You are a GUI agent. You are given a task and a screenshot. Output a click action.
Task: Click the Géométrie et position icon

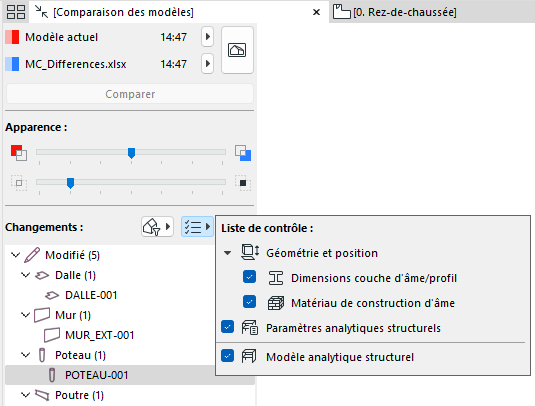pyautogui.click(x=250, y=252)
